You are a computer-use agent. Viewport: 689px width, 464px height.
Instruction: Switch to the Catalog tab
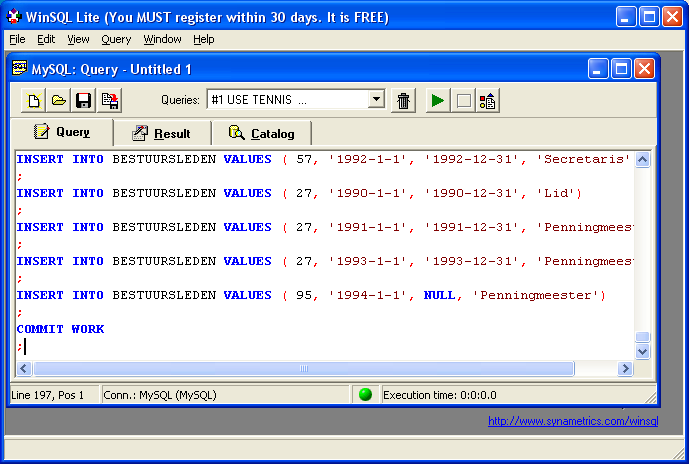(x=261, y=133)
